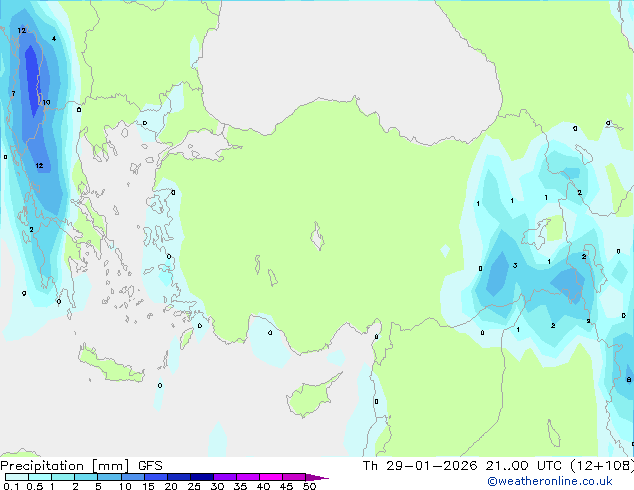Select the 2–5 mm legend color swatch
The height and width of the screenshot is (490, 634).
click(x=86, y=477)
